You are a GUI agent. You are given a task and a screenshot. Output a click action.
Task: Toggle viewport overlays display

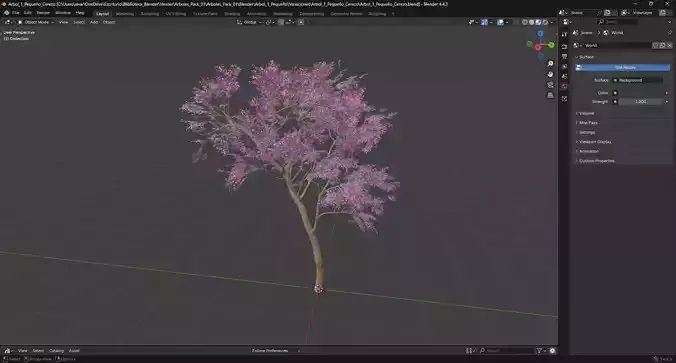coord(500,22)
